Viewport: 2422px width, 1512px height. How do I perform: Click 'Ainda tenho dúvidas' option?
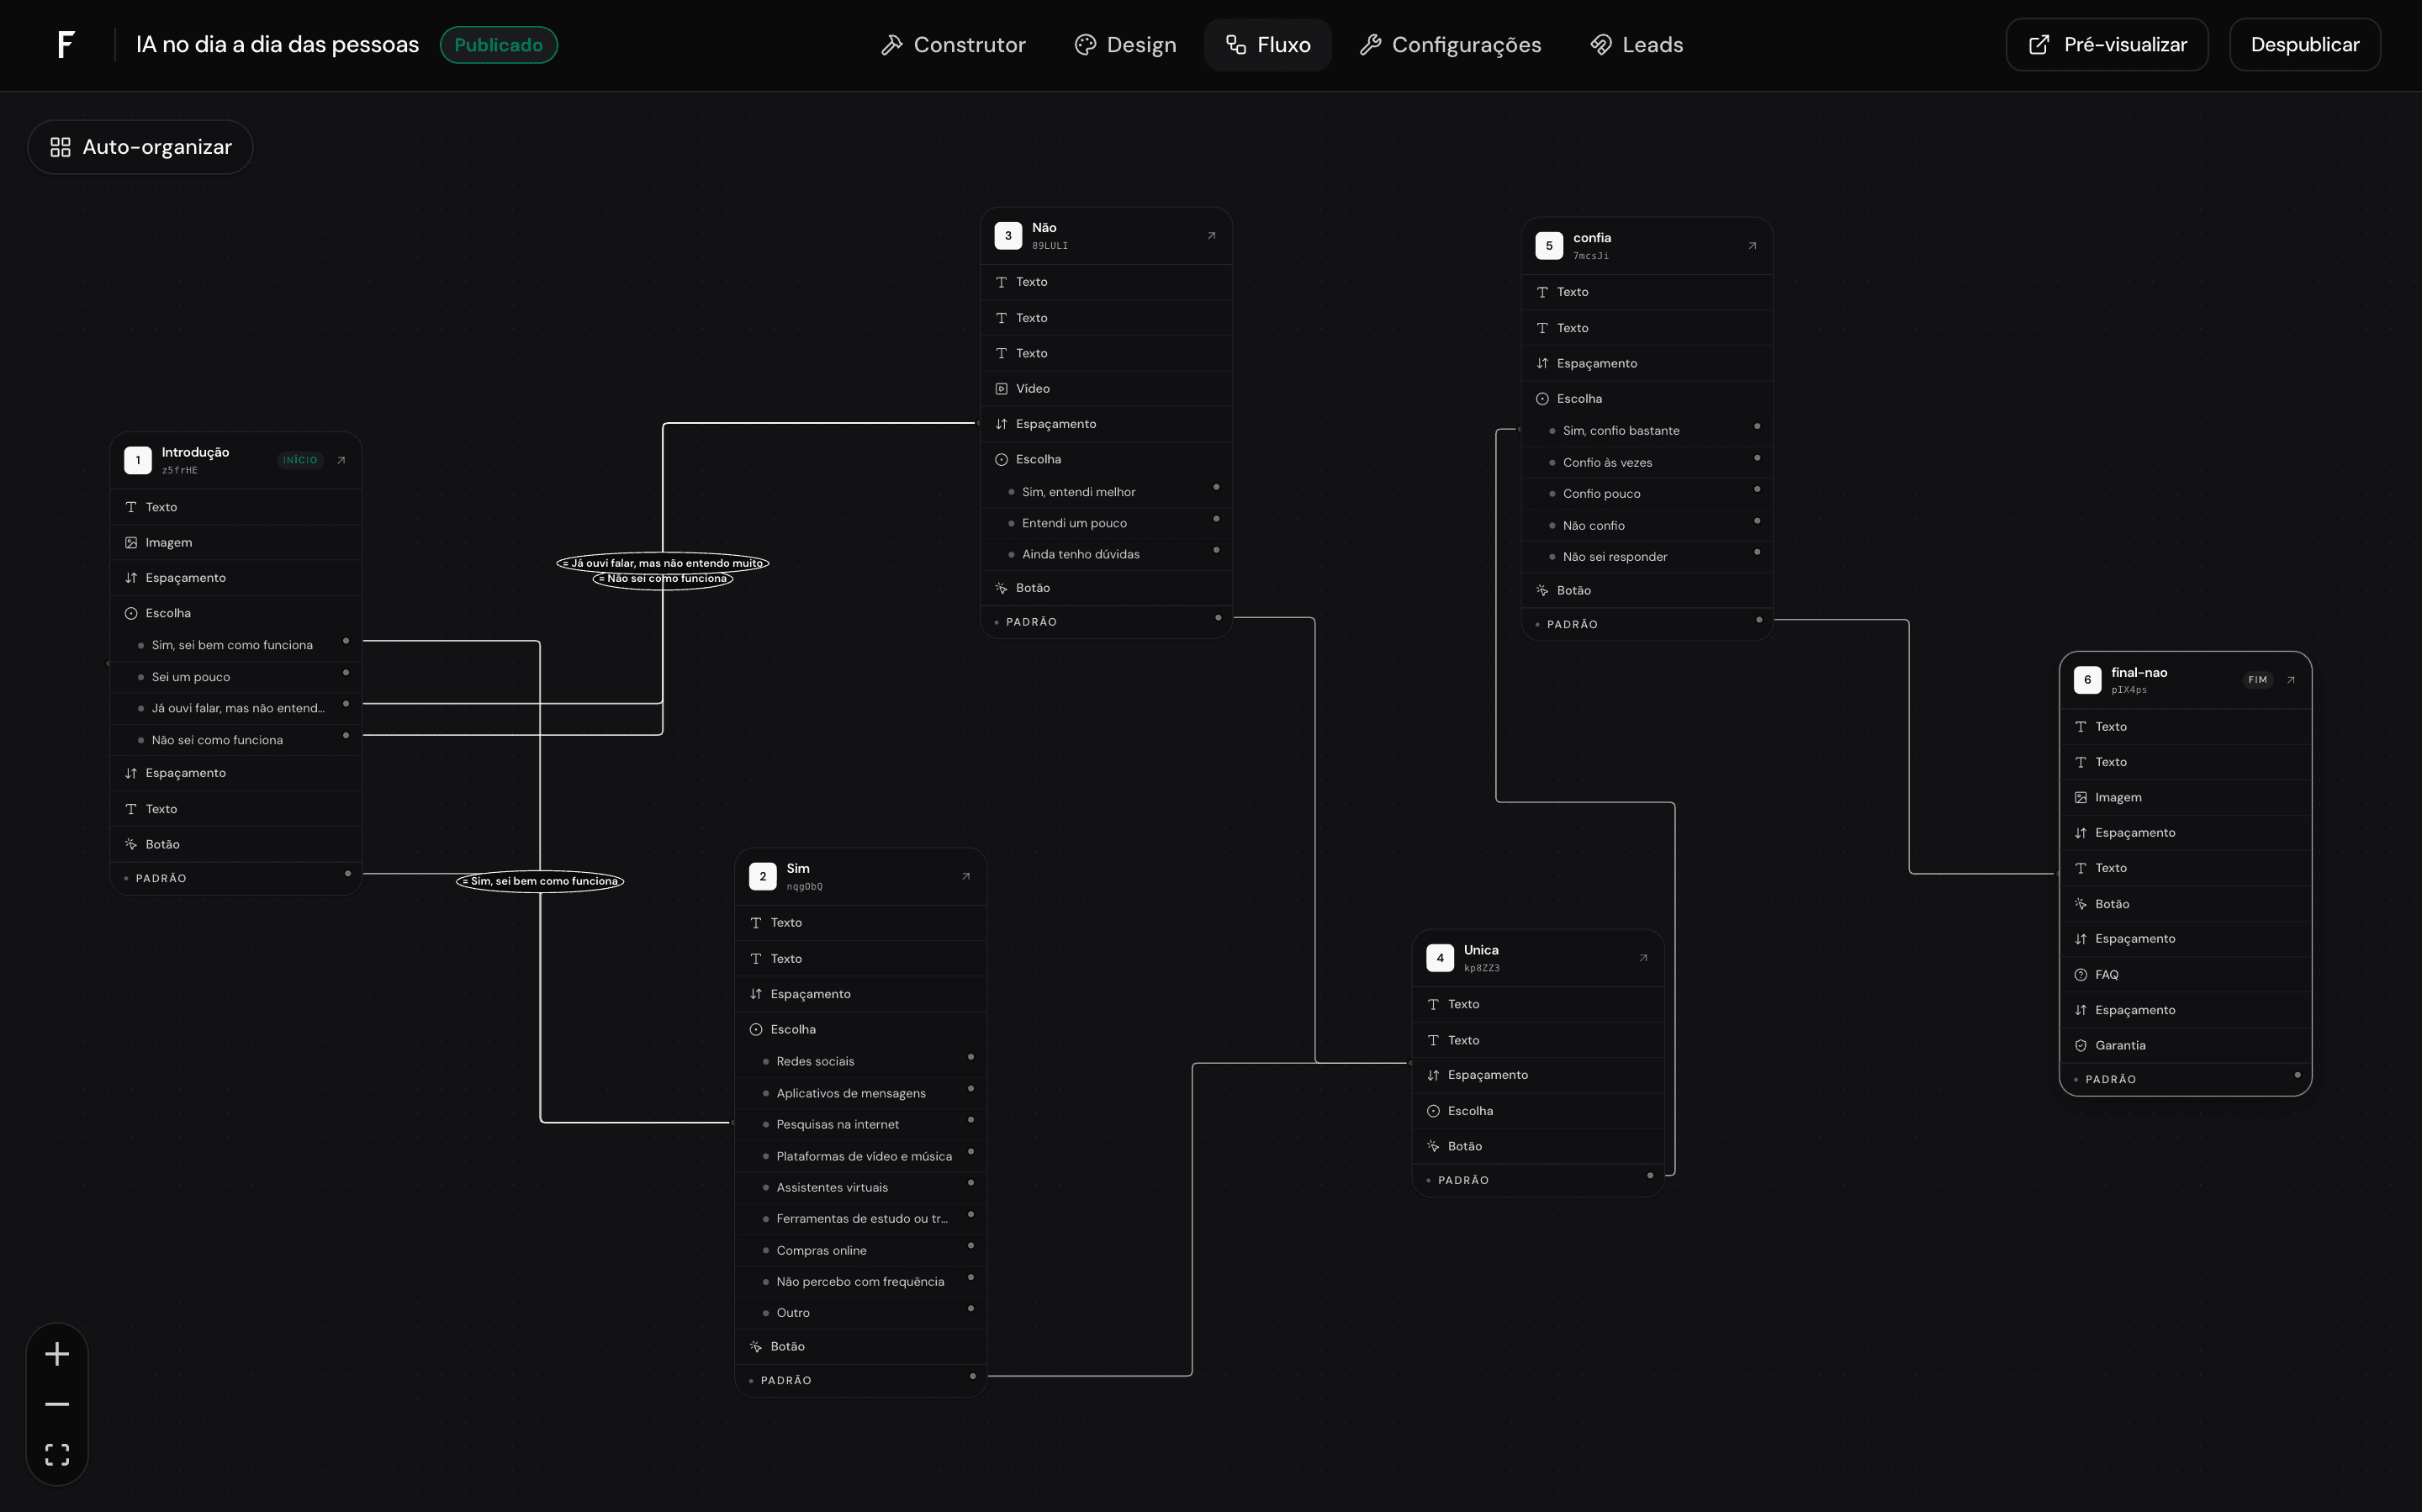(x=1106, y=554)
